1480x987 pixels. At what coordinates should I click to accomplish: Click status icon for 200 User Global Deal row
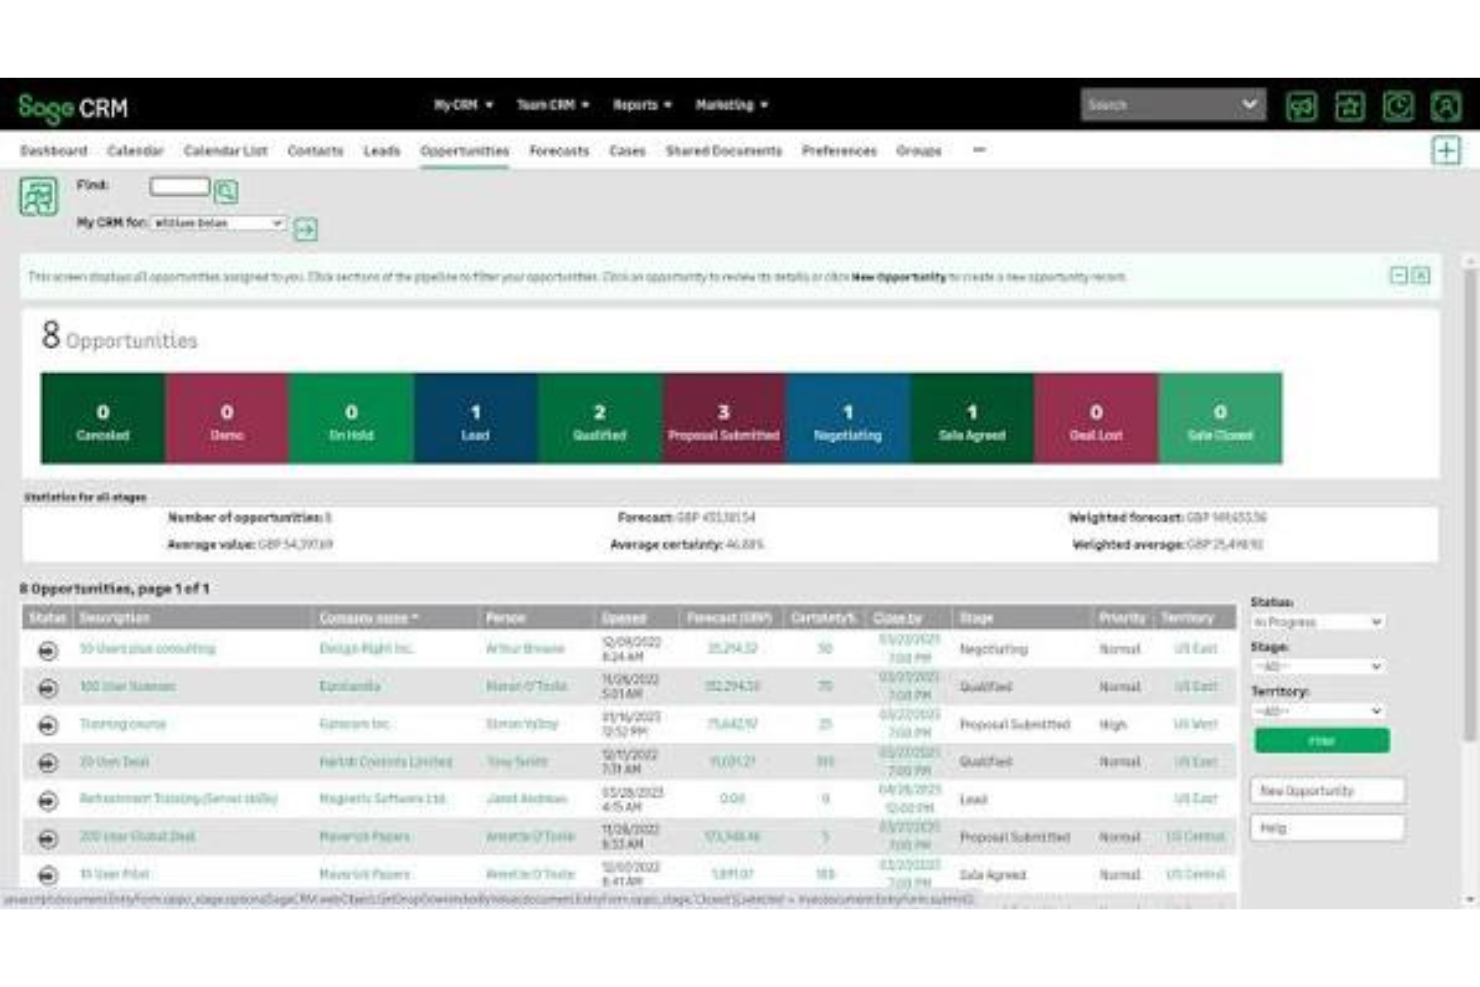pyautogui.click(x=47, y=838)
